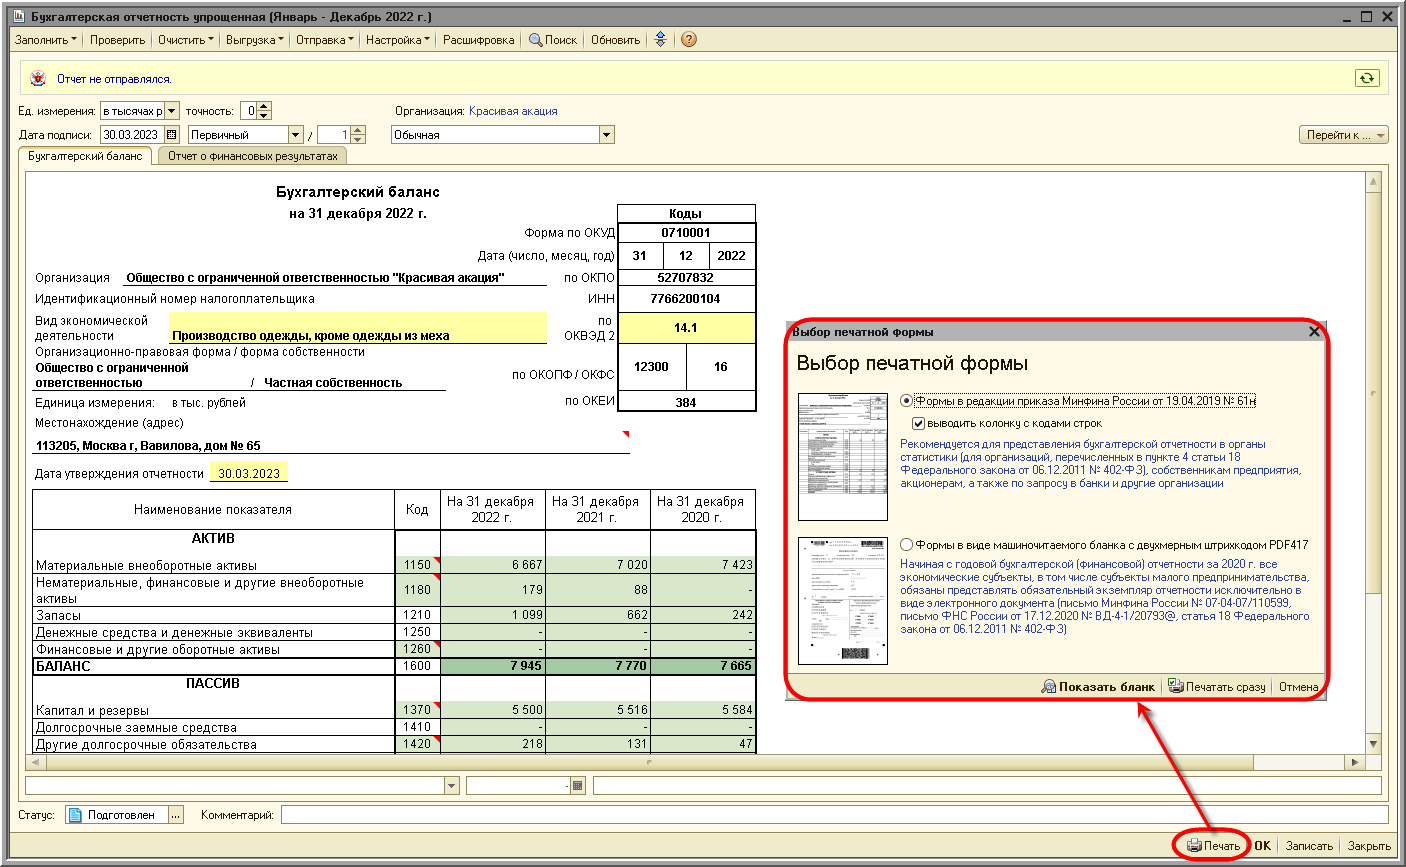Open the Очистить dropdown menu
This screenshot has width=1406, height=867.
(x=186, y=40)
